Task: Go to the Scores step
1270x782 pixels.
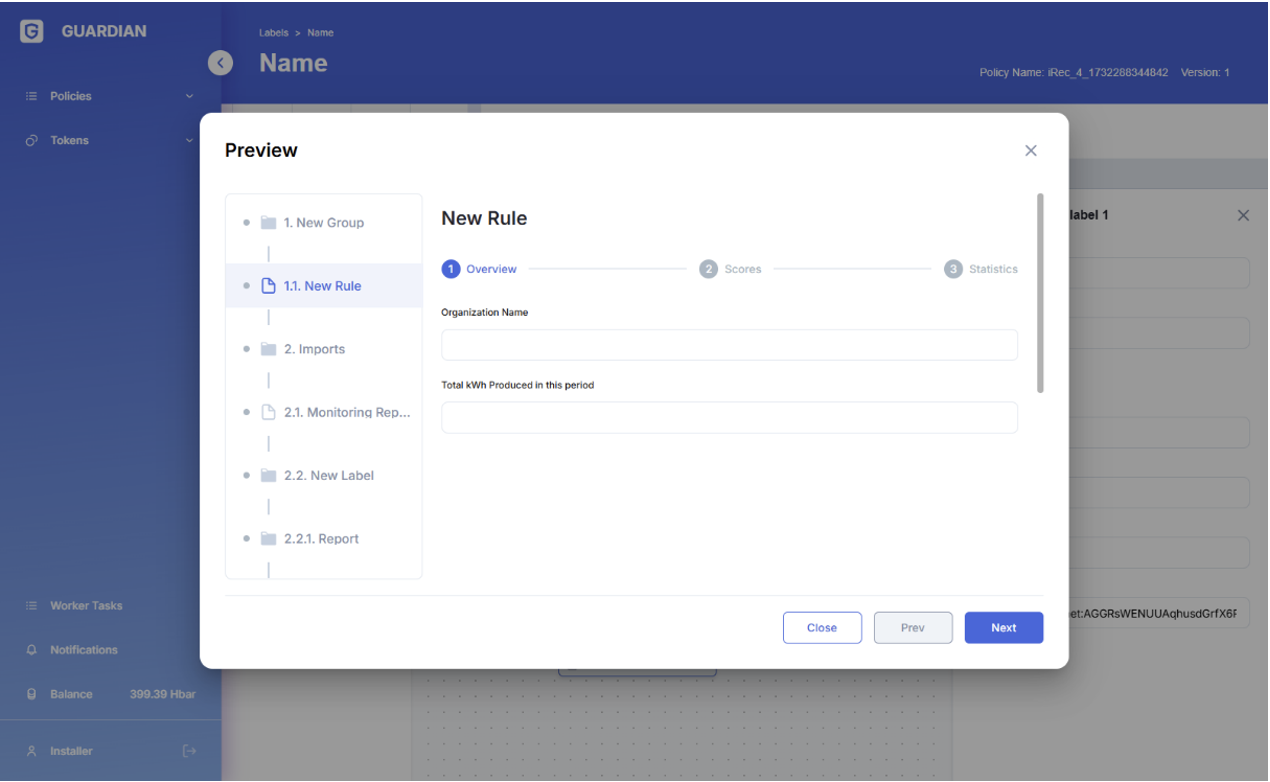Action: click(731, 269)
